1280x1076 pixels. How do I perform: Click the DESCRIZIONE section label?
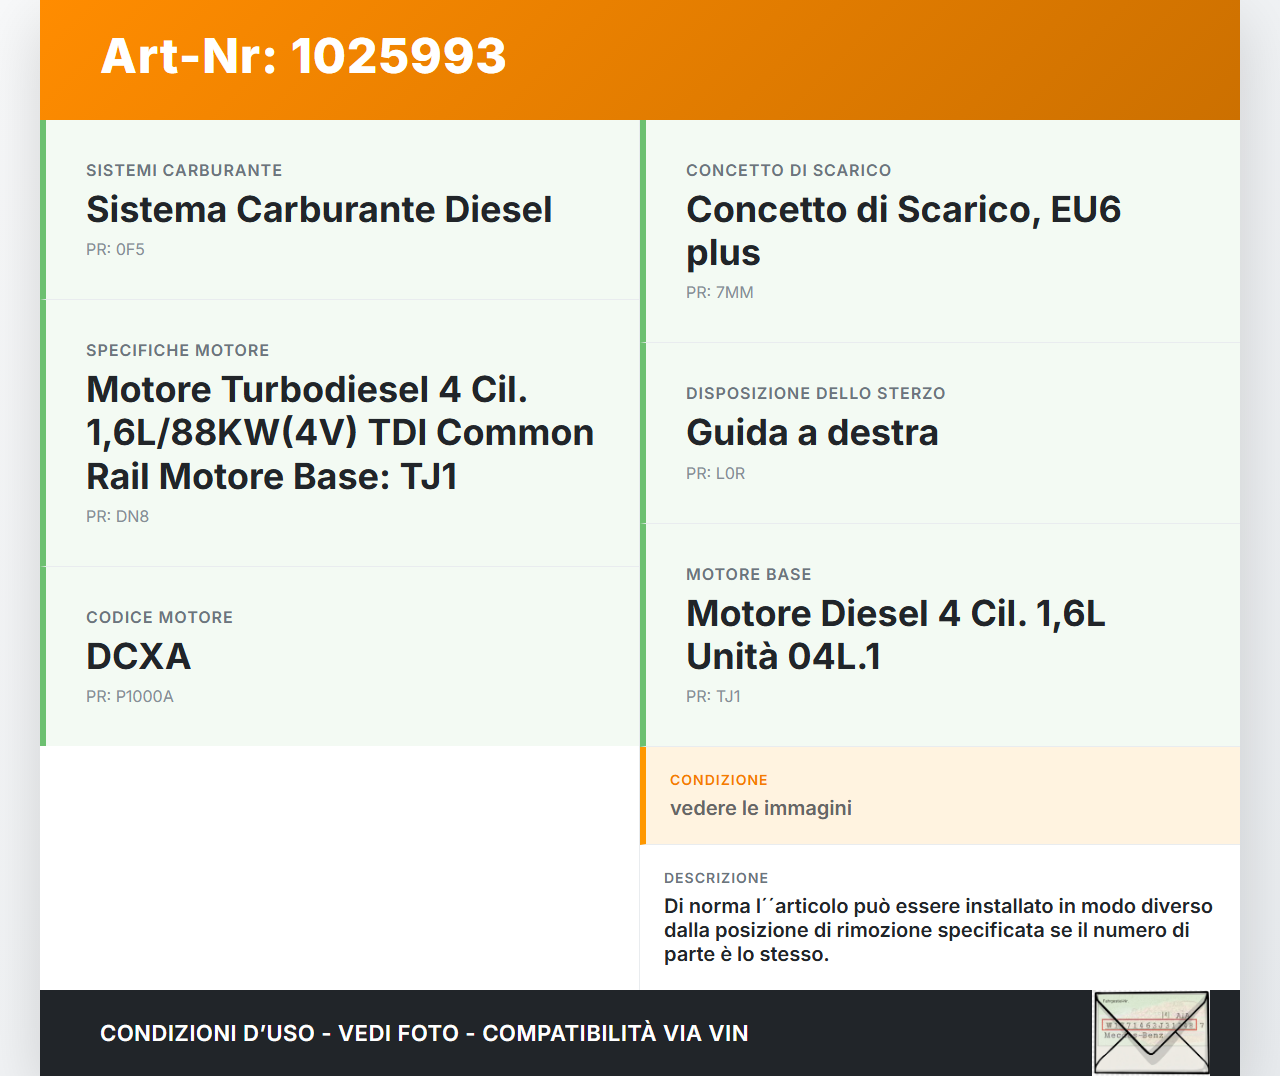coord(716,878)
